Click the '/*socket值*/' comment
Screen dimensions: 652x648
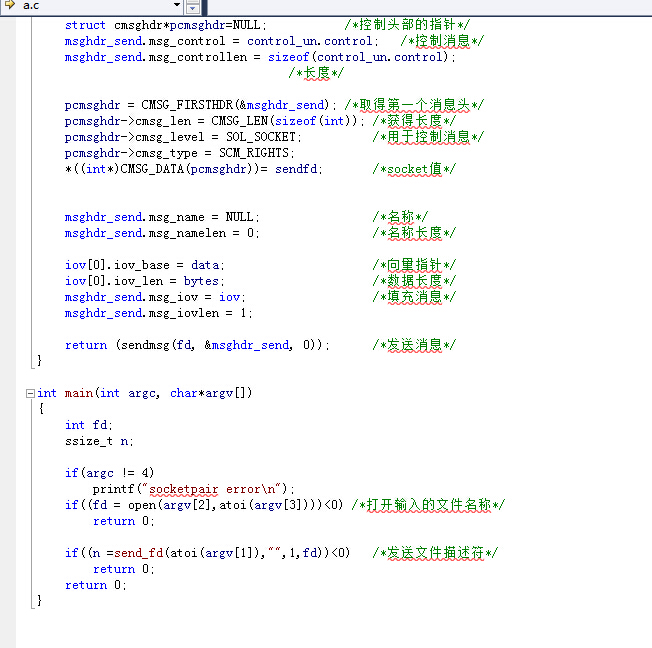(414, 169)
